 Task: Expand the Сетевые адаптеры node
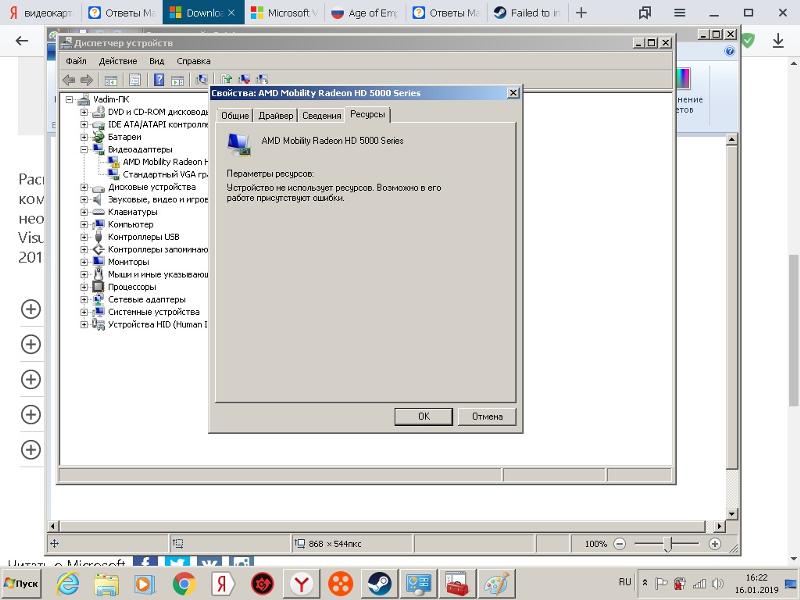tap(84, 299)
